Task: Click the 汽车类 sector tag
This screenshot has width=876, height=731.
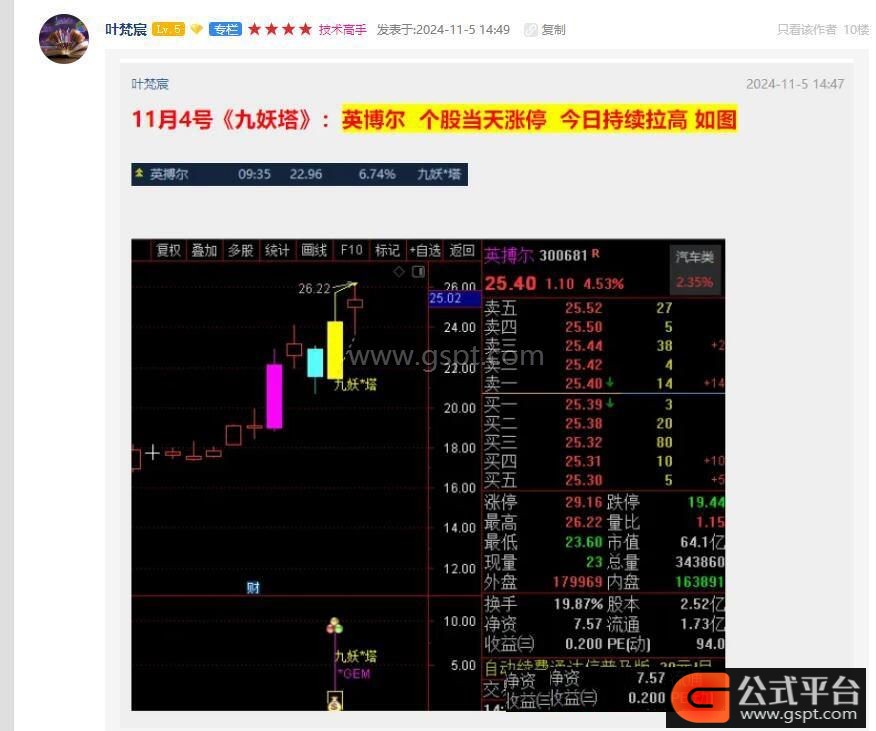Action: tap(694, 257)
